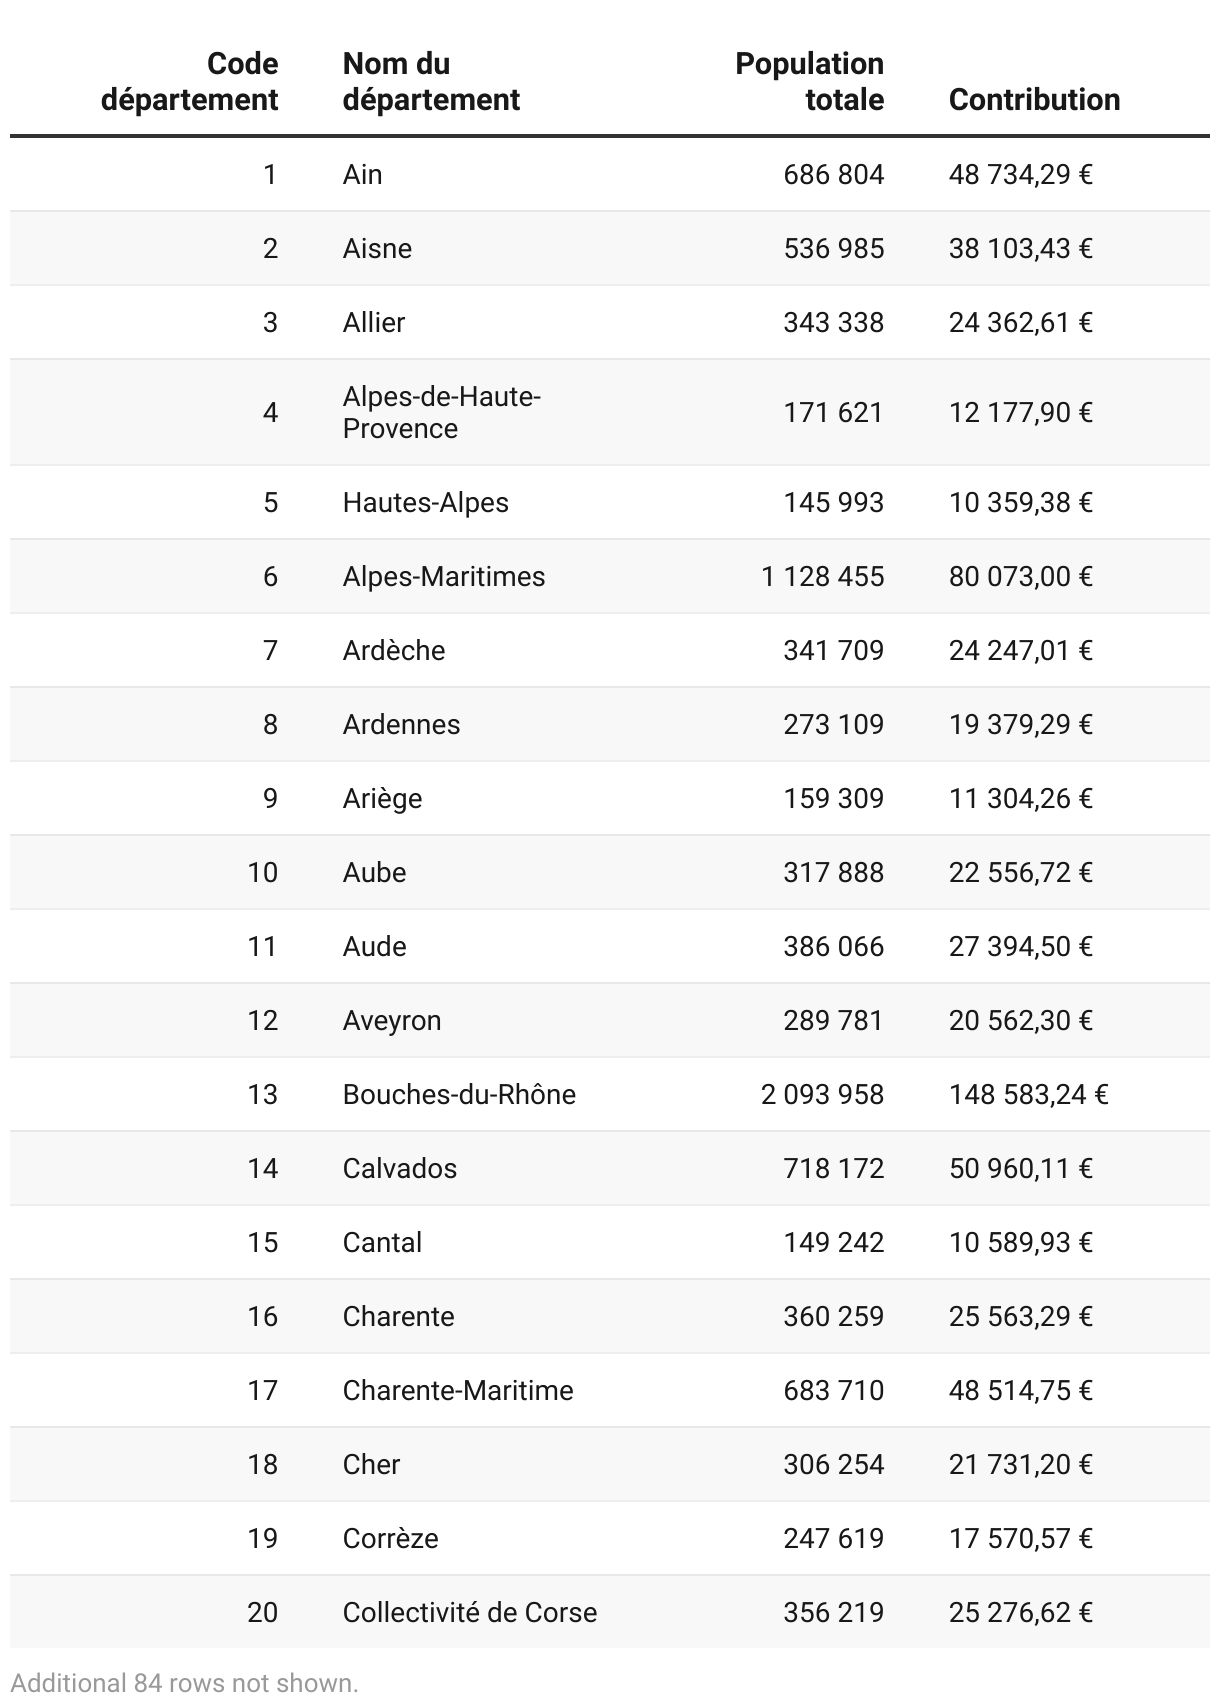Click the "Contribution" column header
The height and width of the screenshot is (1708, 1220).
click(x=1034, y=100)
